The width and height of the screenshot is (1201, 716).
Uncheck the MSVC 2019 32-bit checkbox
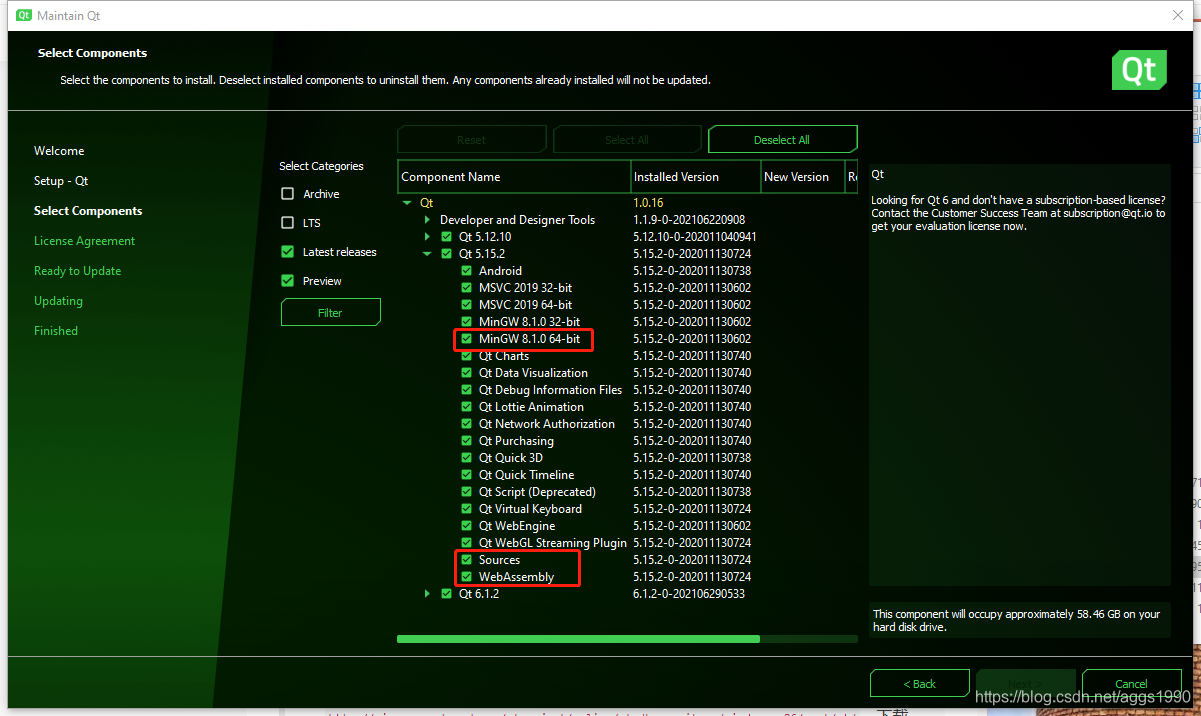point(467,288)
